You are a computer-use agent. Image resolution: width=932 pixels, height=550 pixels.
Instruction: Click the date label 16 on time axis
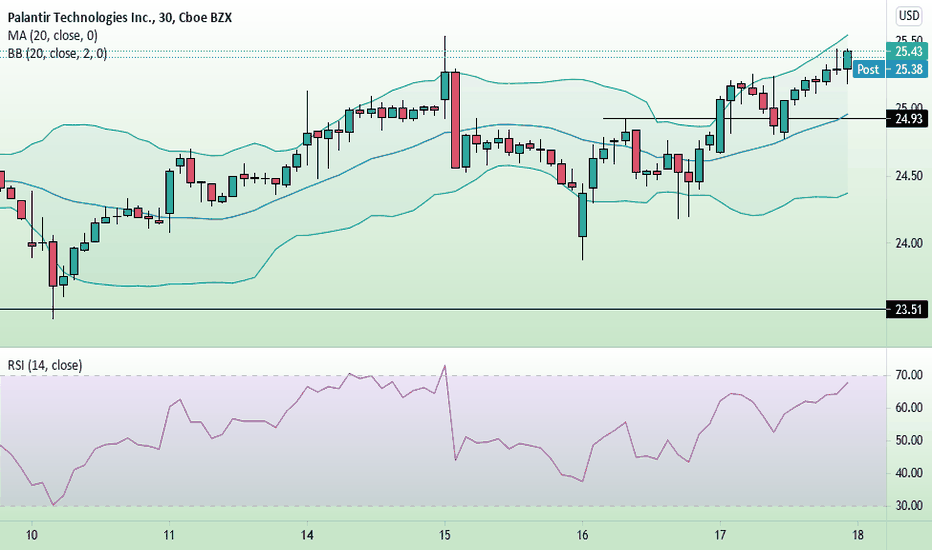582,535
